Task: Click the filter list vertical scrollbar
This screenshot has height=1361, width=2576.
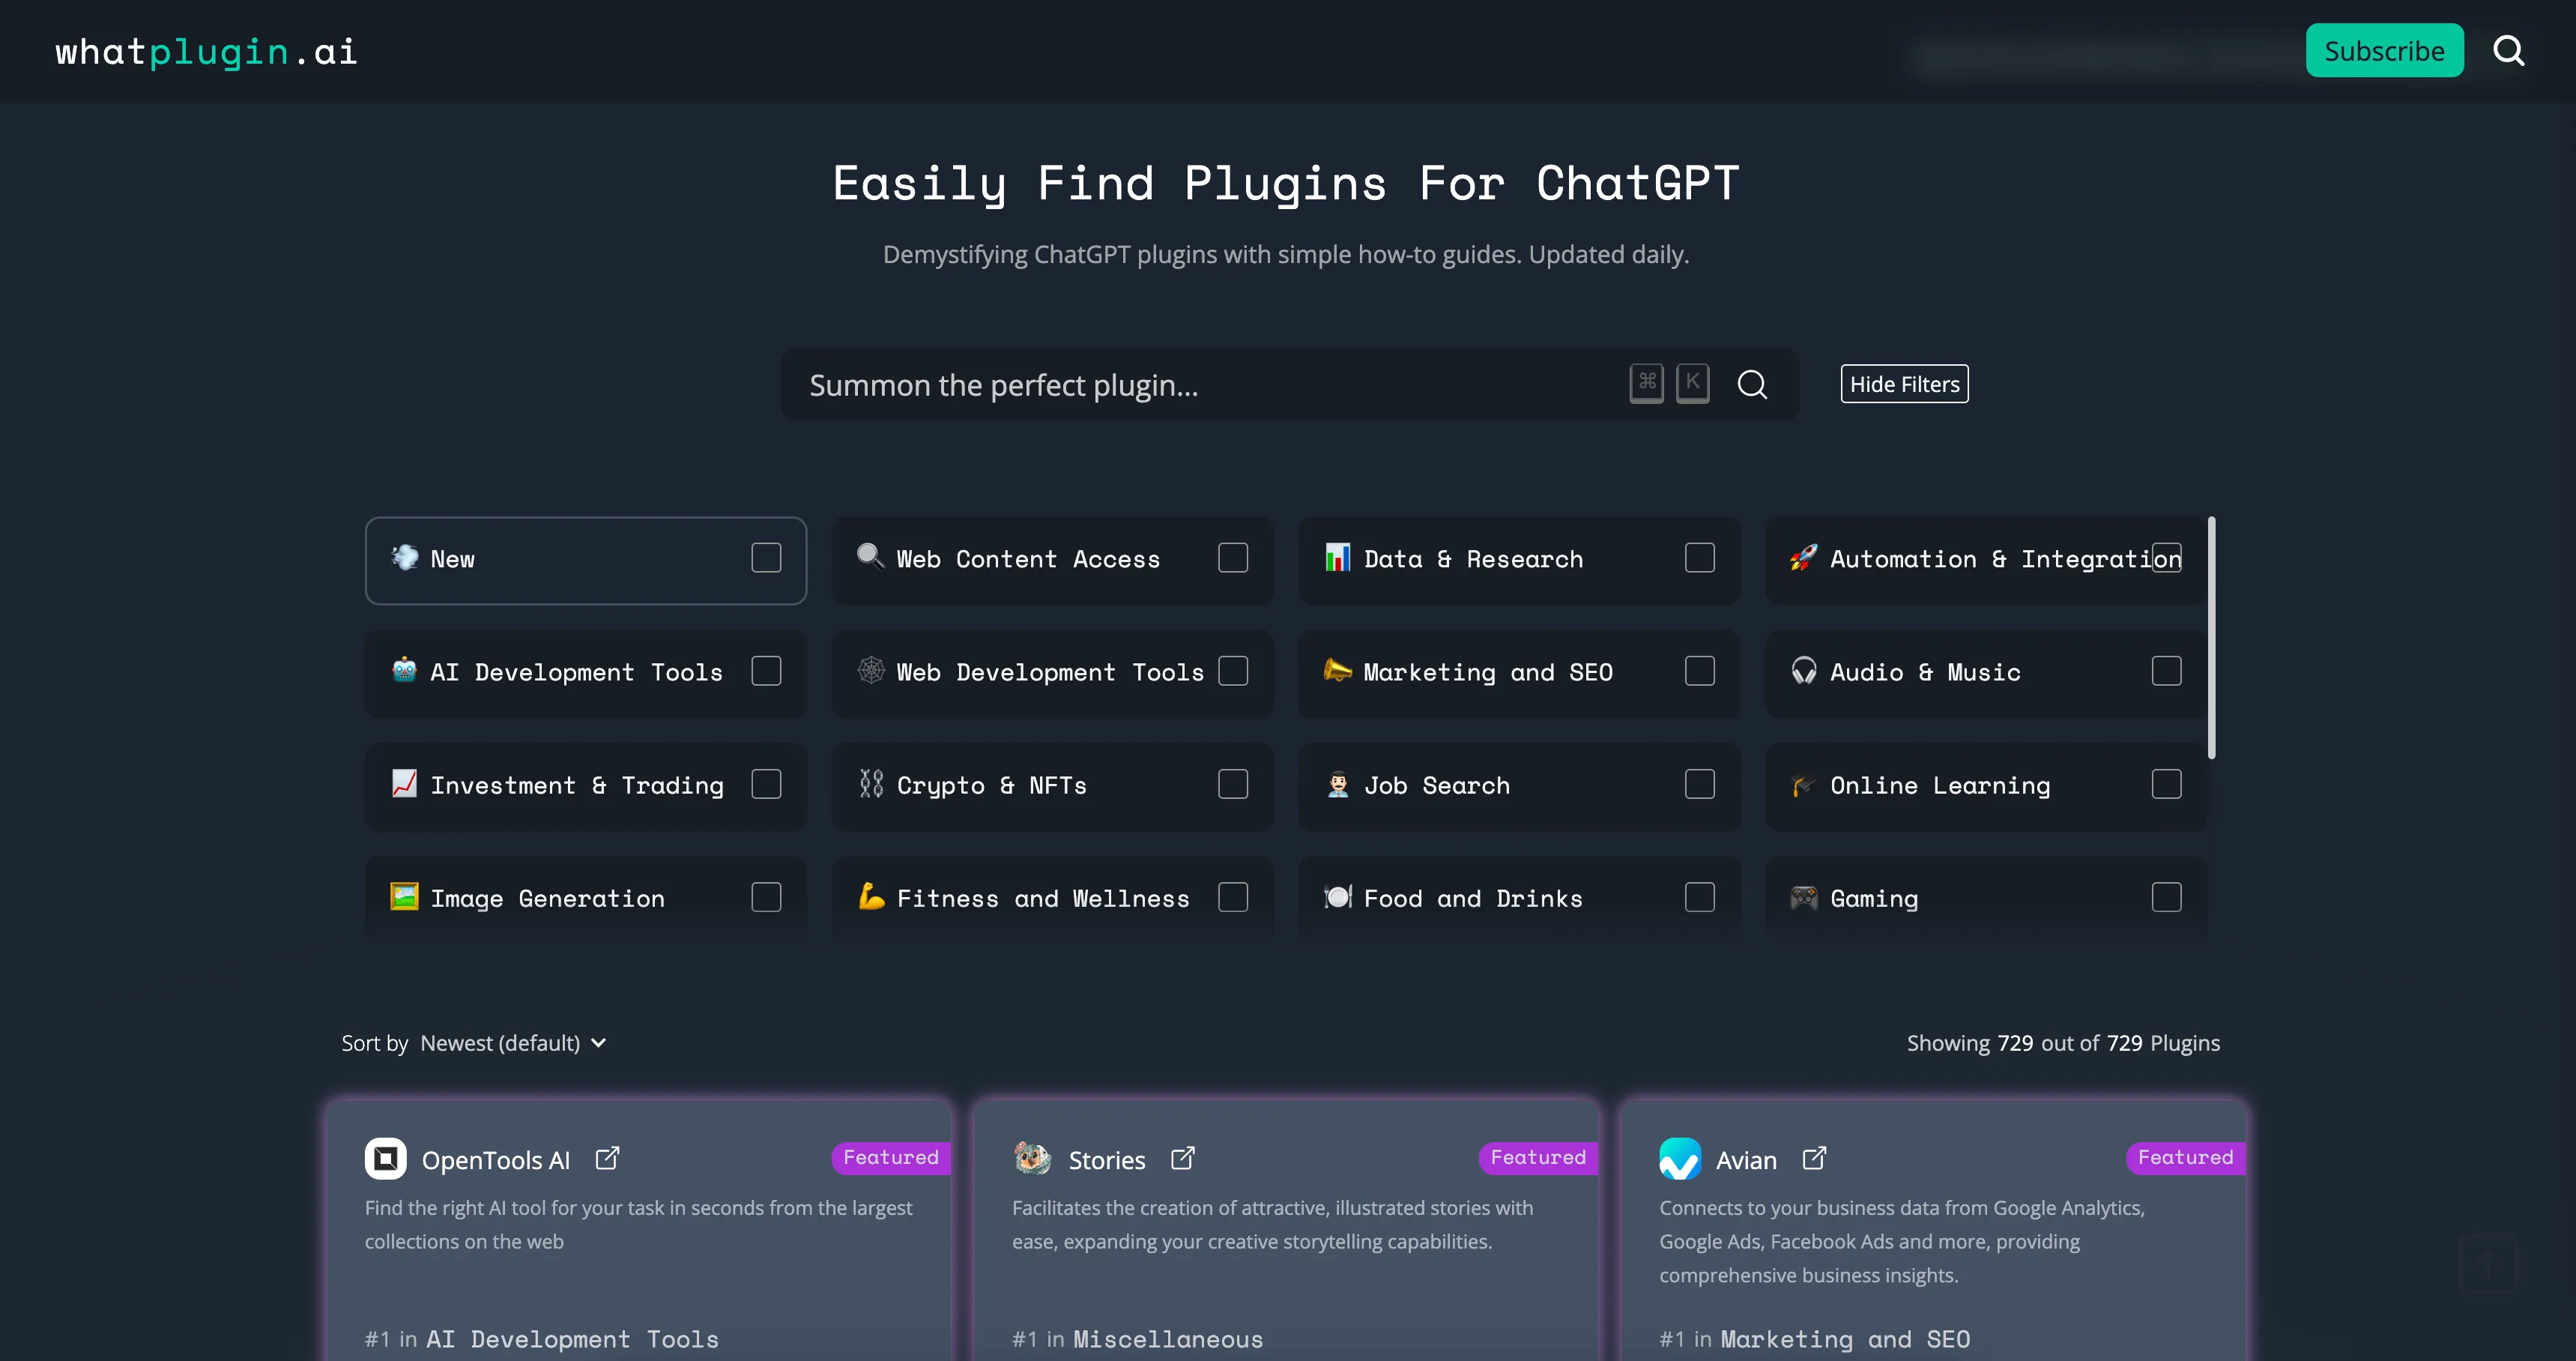Action: pyautogui.click(x=2211, y=637)
